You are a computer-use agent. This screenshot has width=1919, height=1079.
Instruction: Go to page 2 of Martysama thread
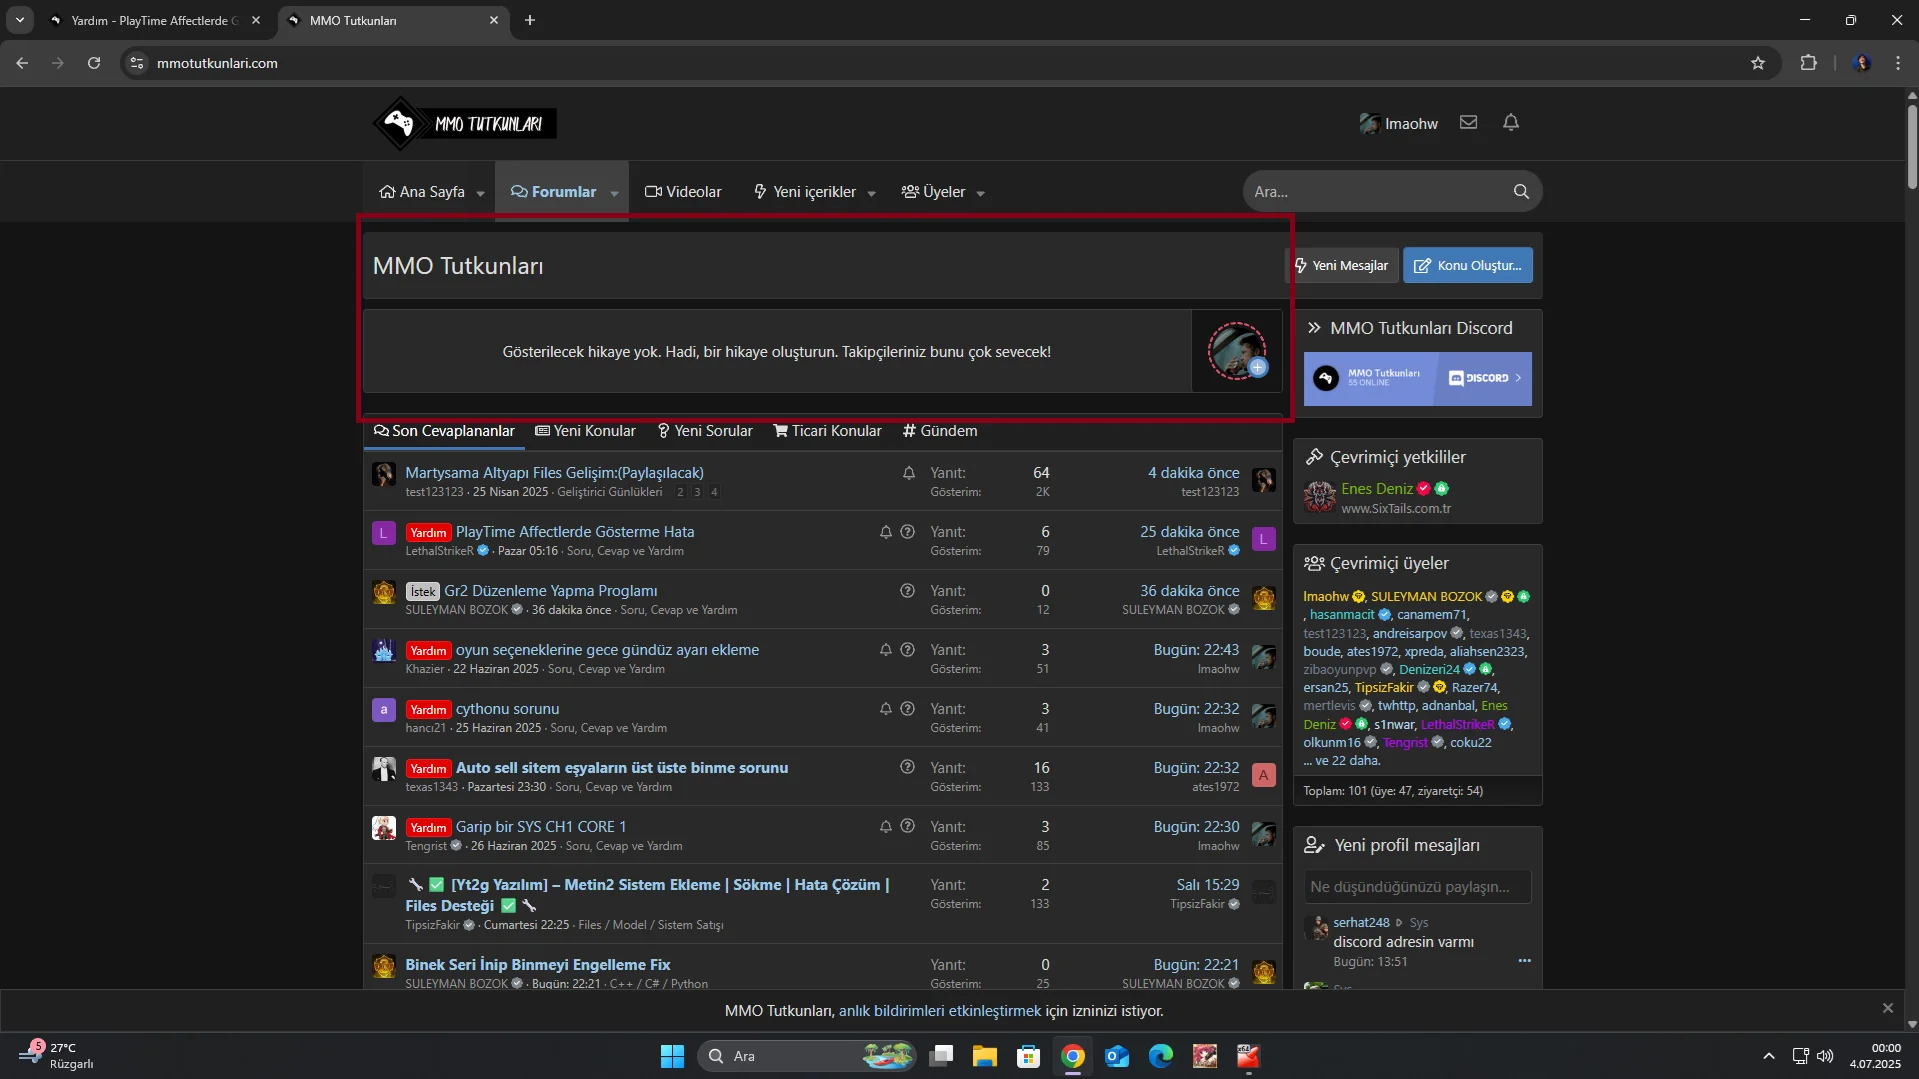(x=680, y=492)
